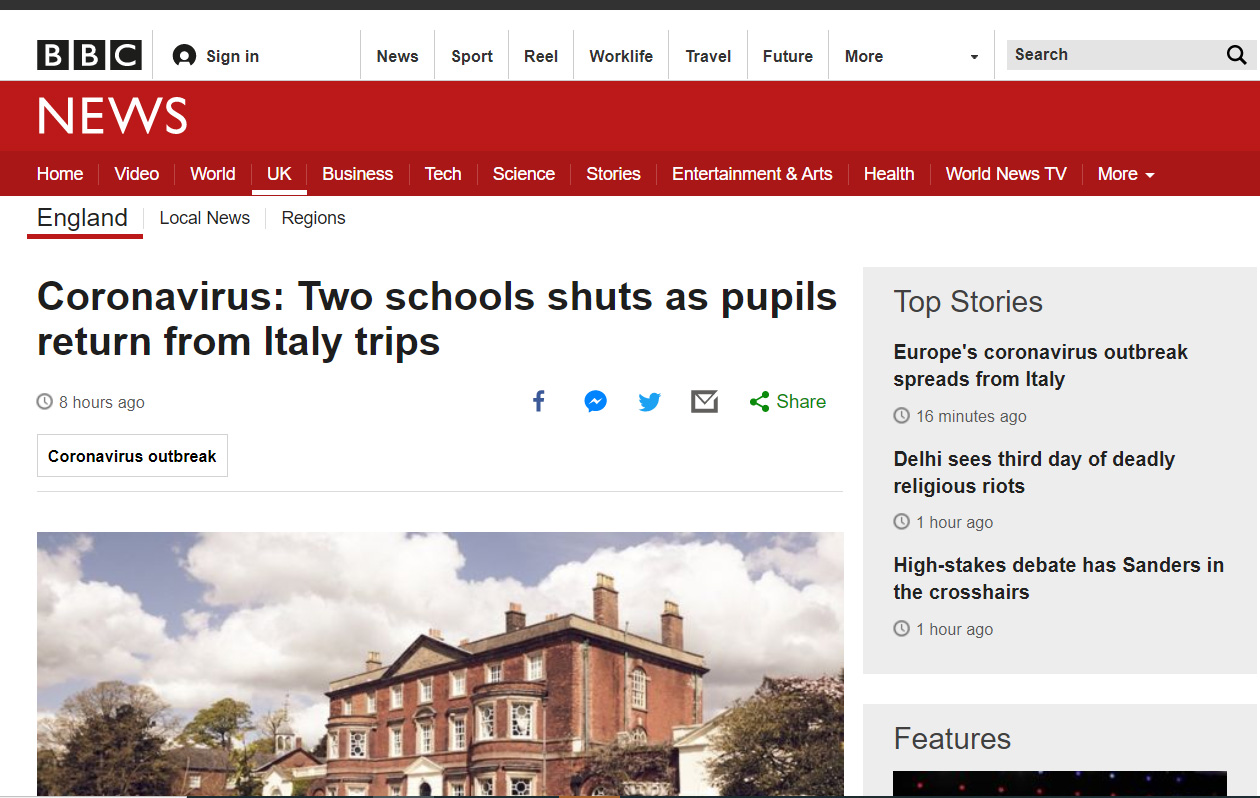Open the Business news tab
This screenshot has width=1260, height=798.
click(x=357, y=174)
